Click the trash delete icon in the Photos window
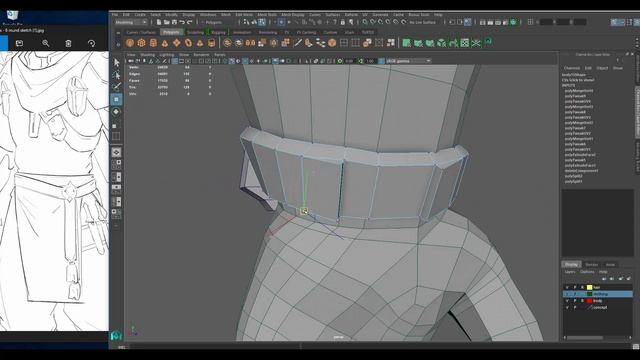 tap(68, 43)
